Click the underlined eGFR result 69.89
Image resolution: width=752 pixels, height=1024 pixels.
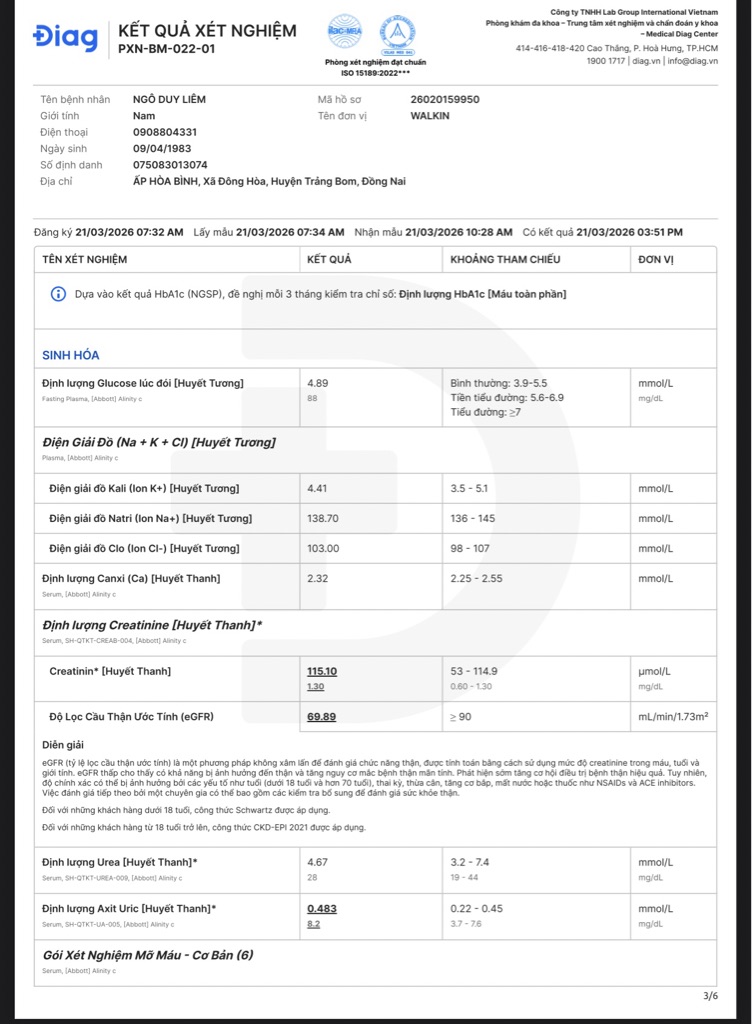coord(321,717)
